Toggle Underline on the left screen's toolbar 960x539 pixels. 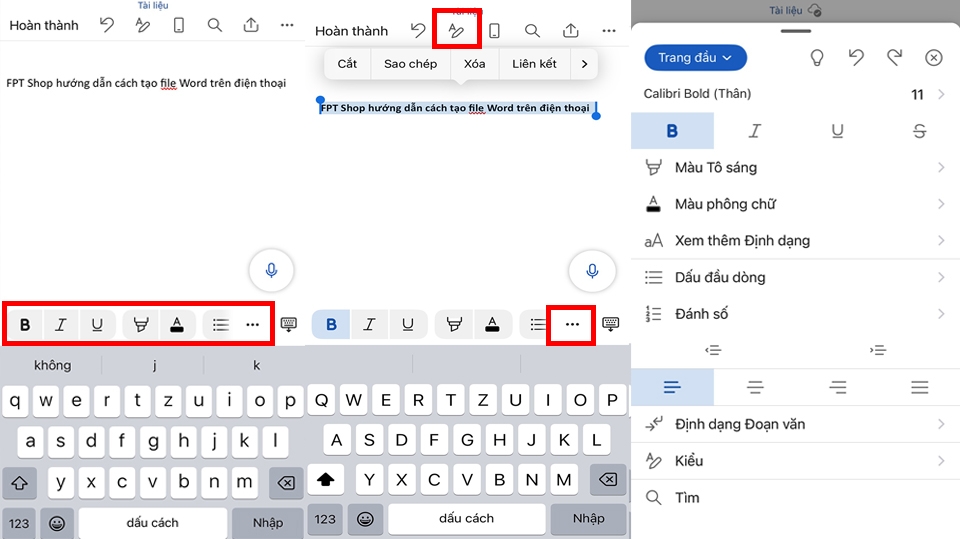click(x=97, y=325)
